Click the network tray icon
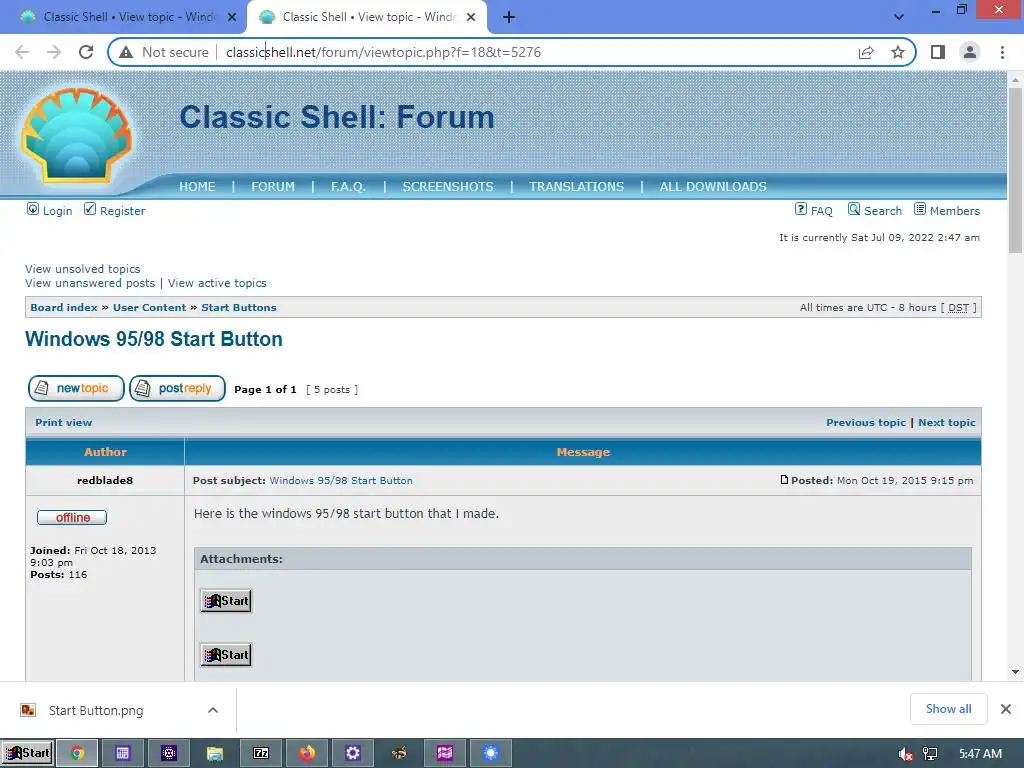The width and height of the screenshot is (1024, 768). (930, 754)
